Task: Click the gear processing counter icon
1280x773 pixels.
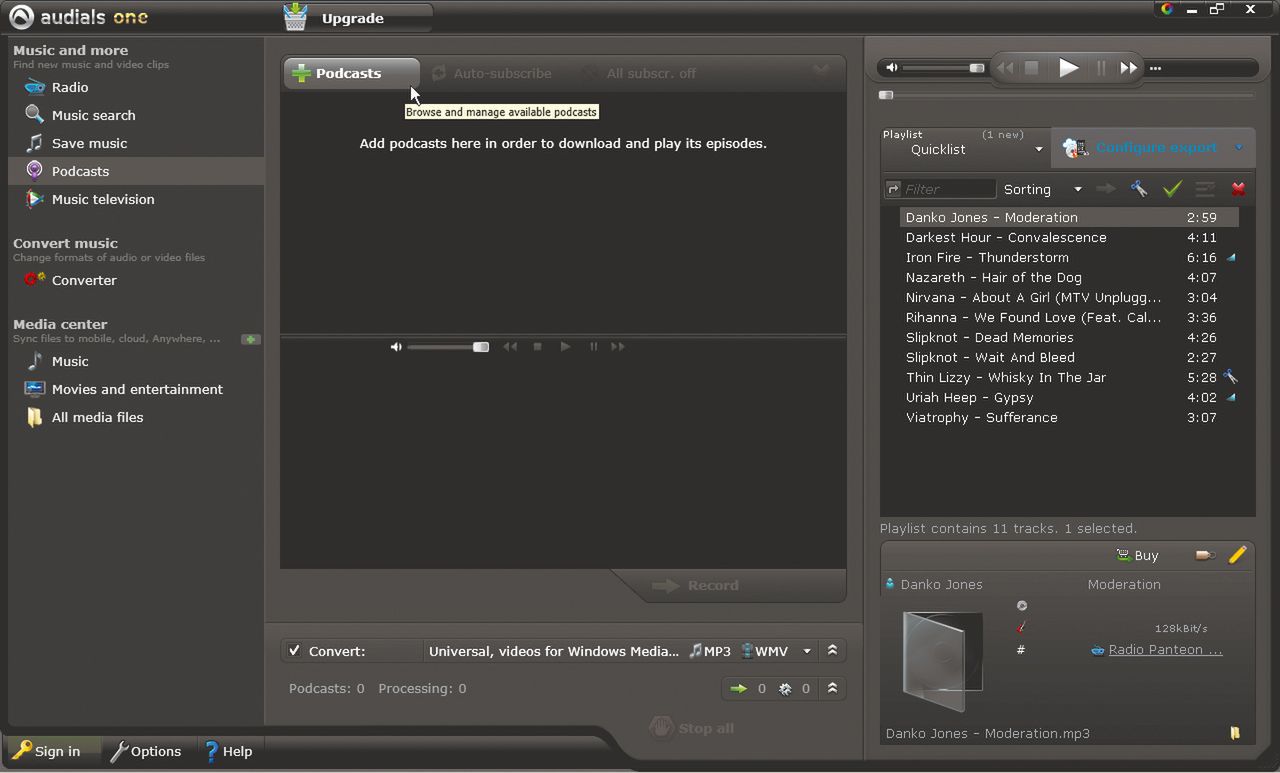Action: coord(785,688)
